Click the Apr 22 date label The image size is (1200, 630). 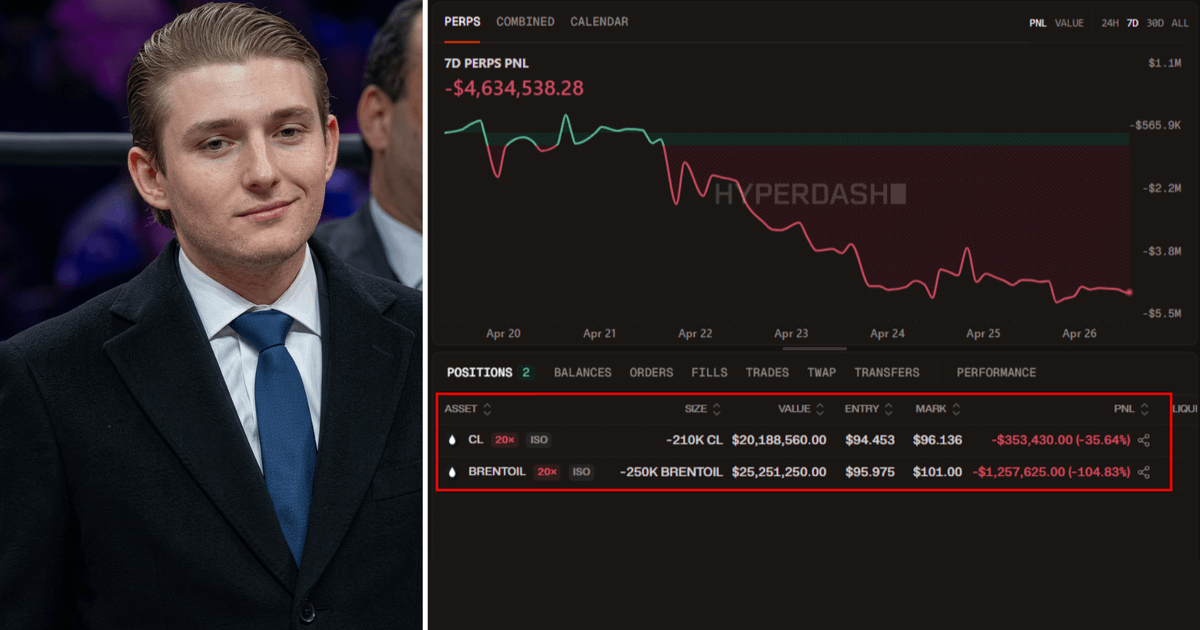694,334
